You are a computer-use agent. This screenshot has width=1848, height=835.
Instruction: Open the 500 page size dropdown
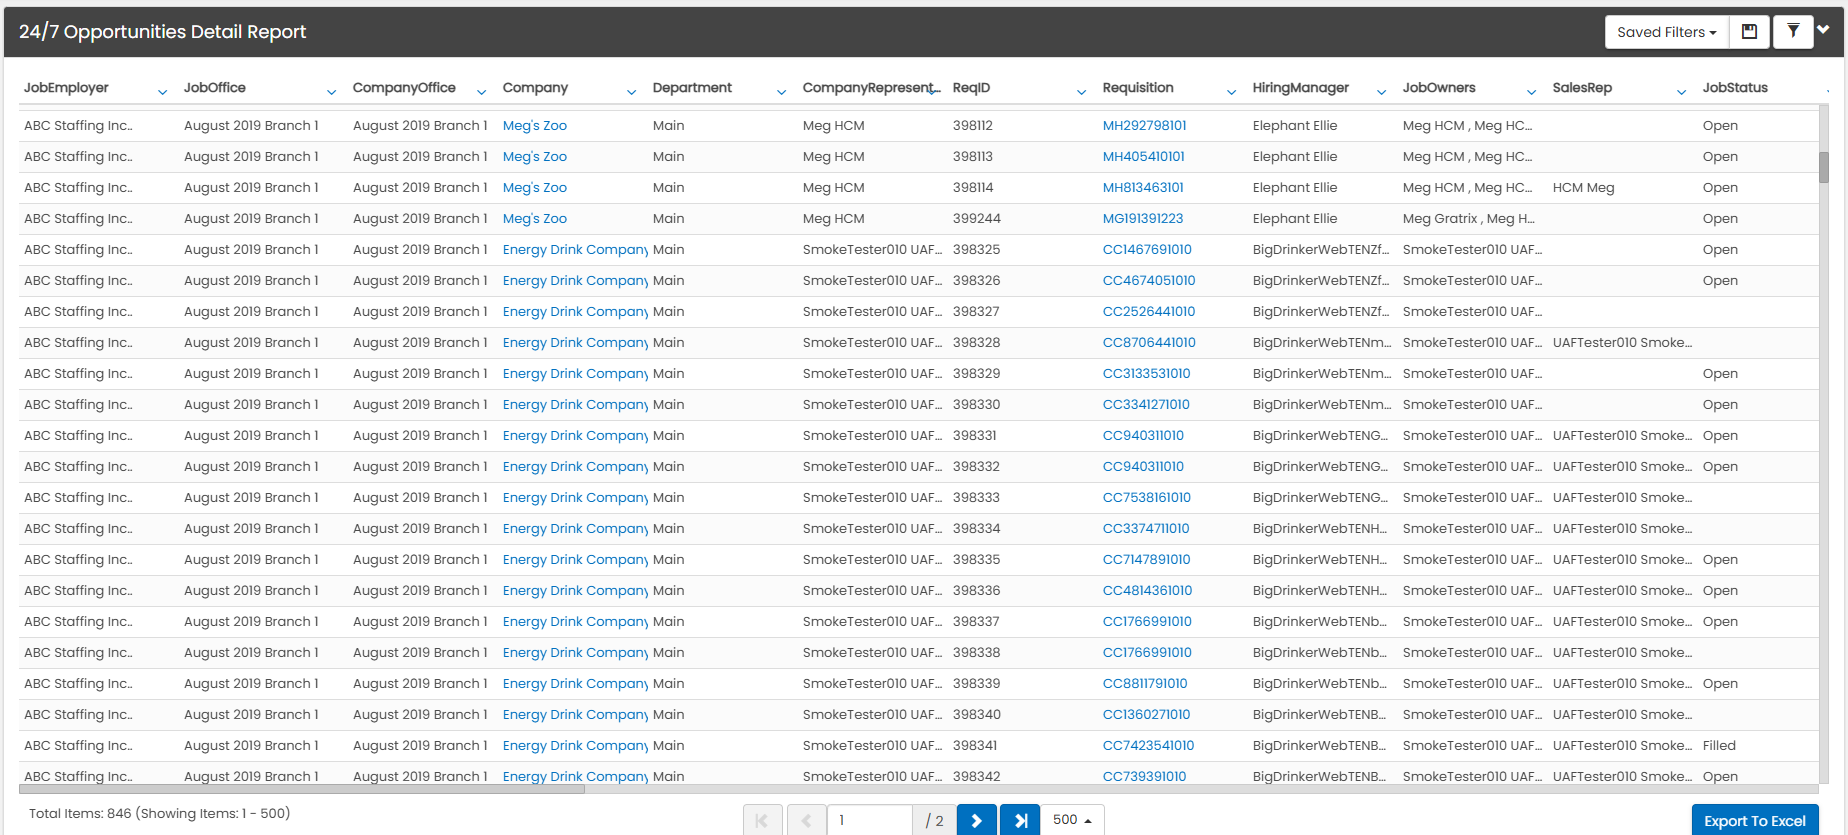tap(1072, 820)
